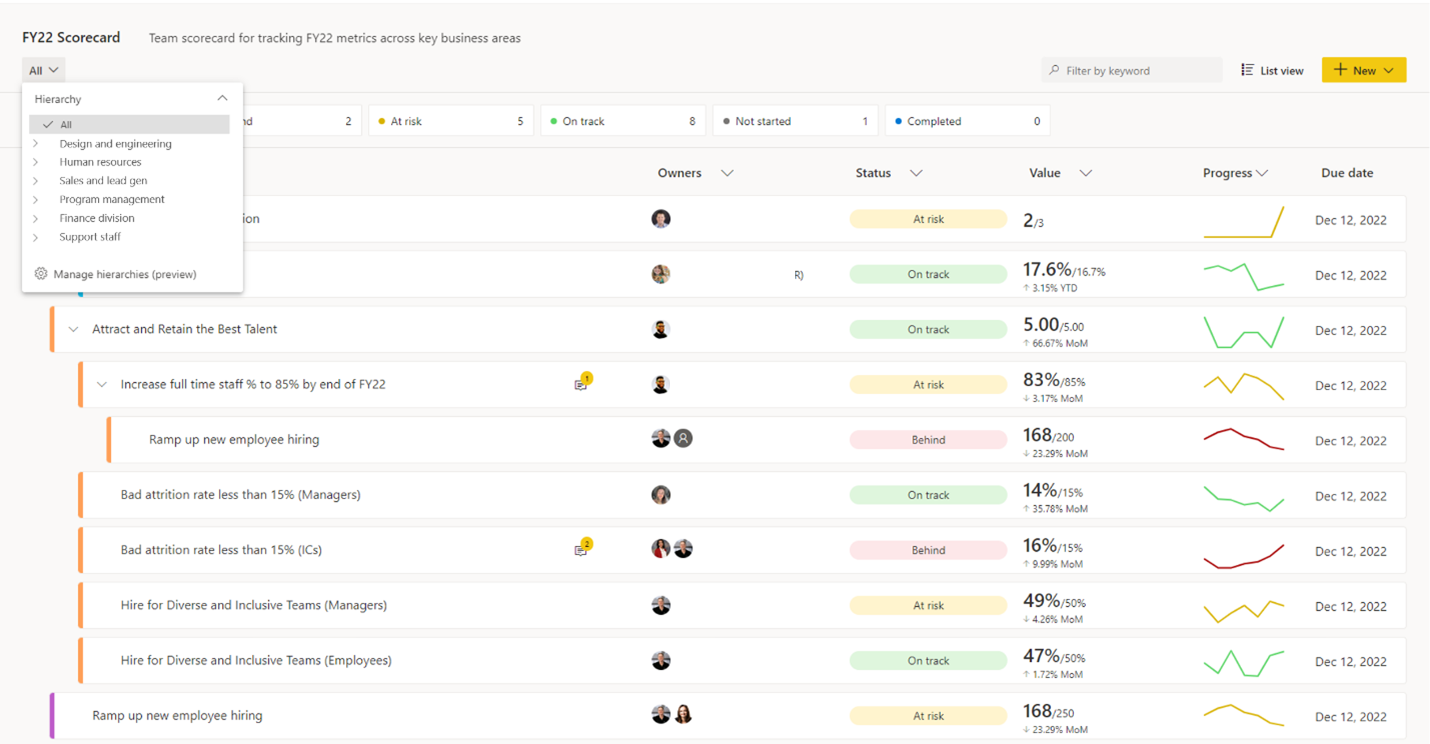Collapse the Attract and Retain the Best Talent goal
Image resolution: width=1430 pixels, height=744 pixels.
click(x=73, y=329)
